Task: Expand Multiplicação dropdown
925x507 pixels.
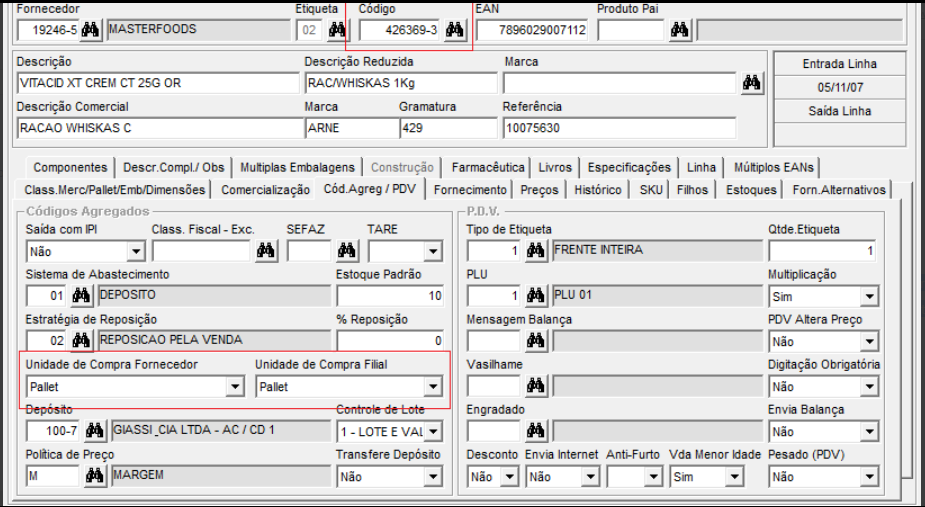Action: pyautogui.click(x=870, y=297)
